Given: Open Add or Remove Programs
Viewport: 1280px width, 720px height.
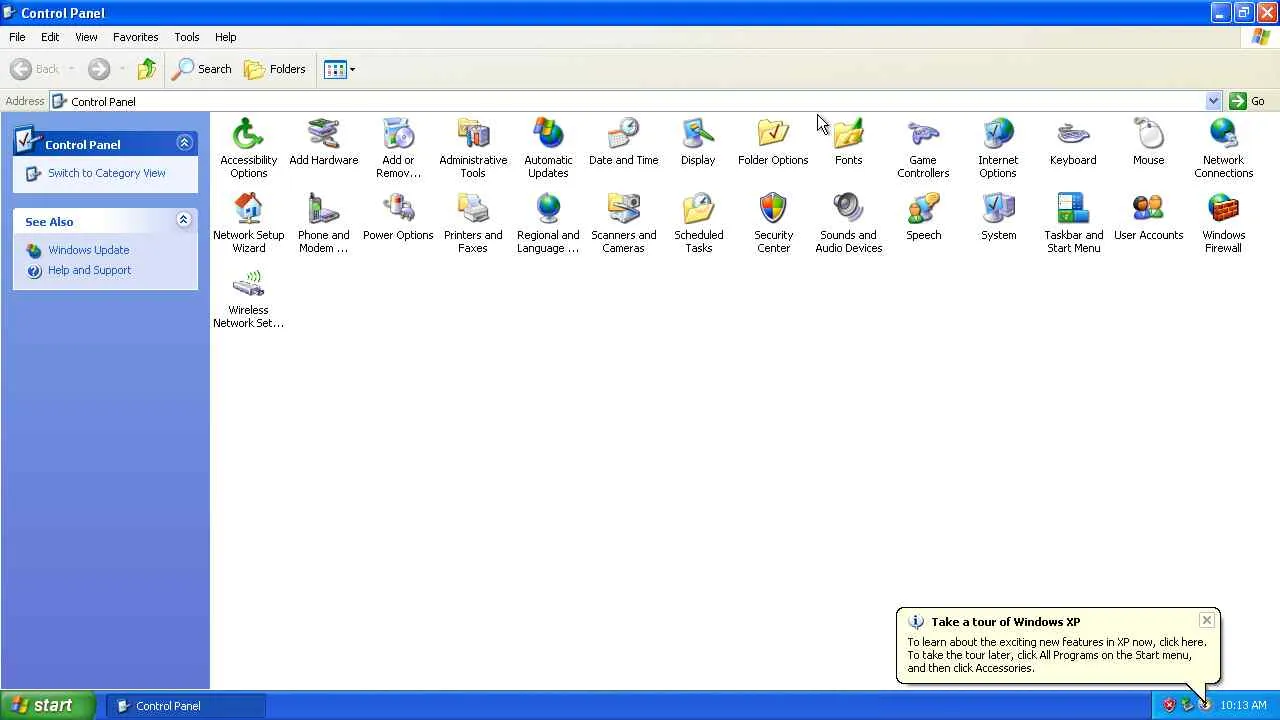Looking at the screenshot, I should click(x=398, y=147).
